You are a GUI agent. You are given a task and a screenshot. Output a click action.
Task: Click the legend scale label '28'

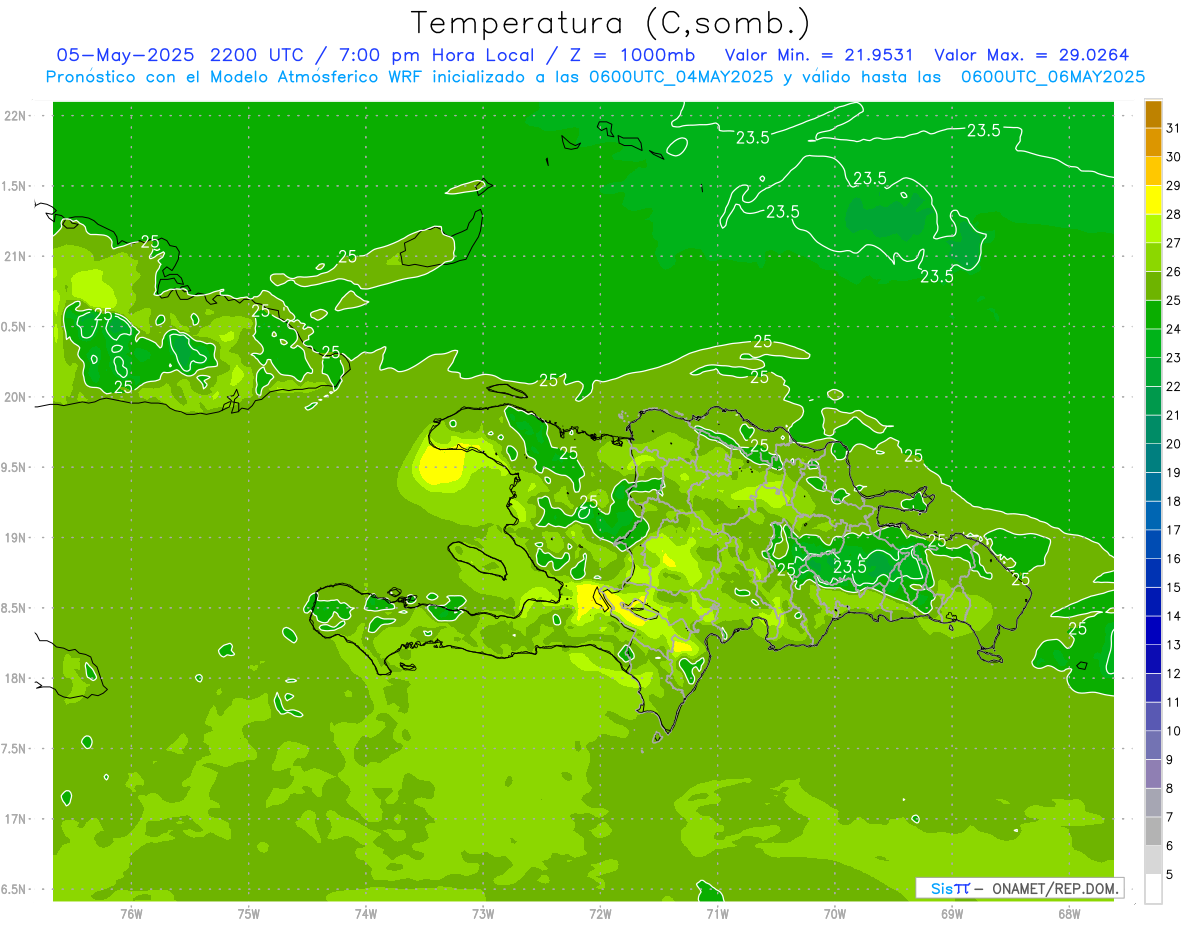1173,214
